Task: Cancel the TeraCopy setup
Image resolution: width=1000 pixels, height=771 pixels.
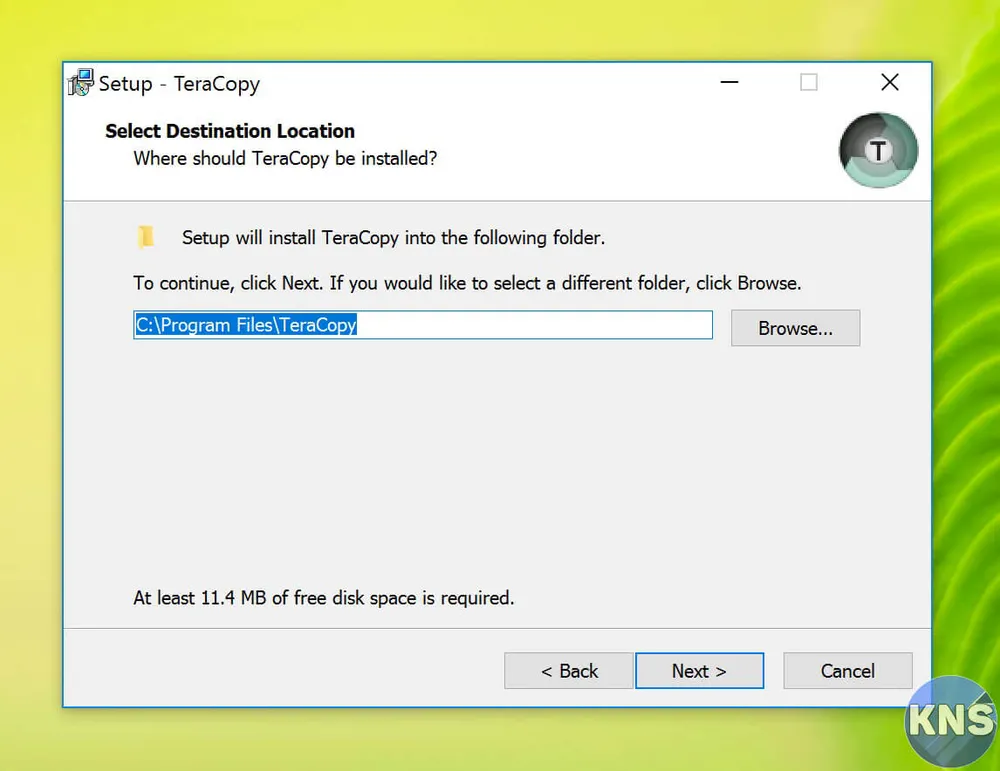Action: 848,670
